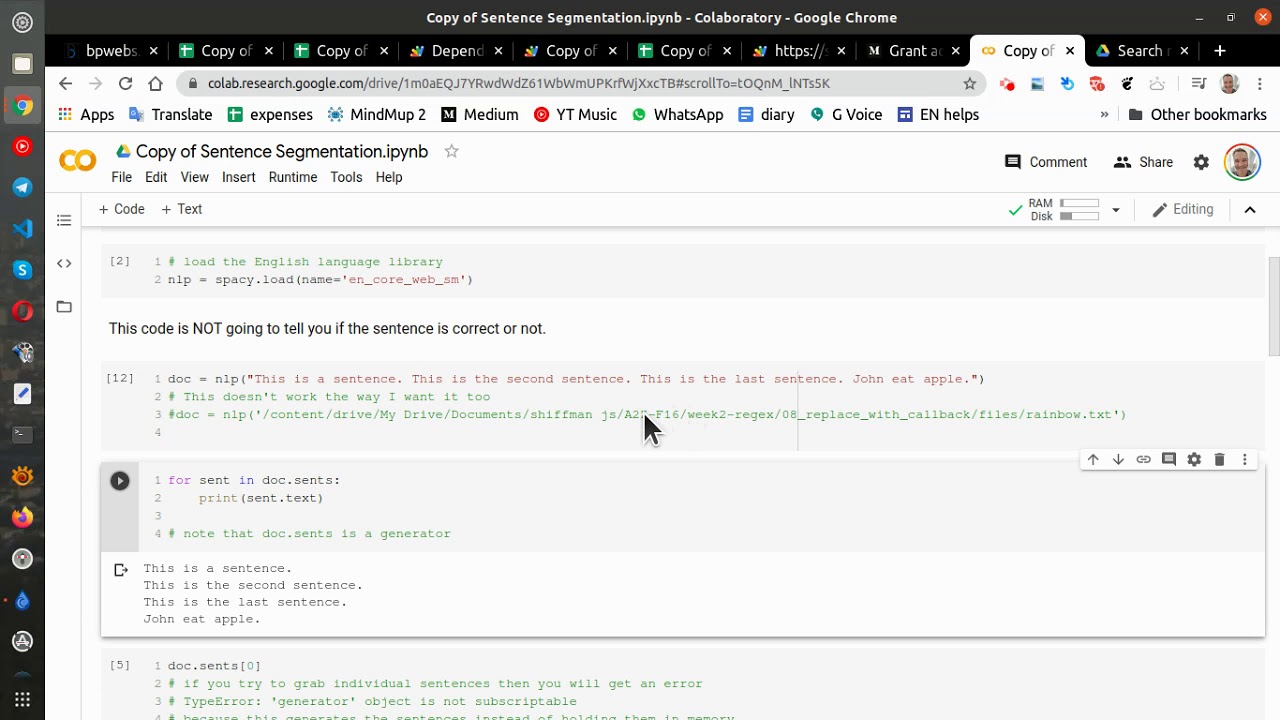Click output line 'John eat apple.'
This screenshot has height=720, width=1280.
click(x=201, y=619)
